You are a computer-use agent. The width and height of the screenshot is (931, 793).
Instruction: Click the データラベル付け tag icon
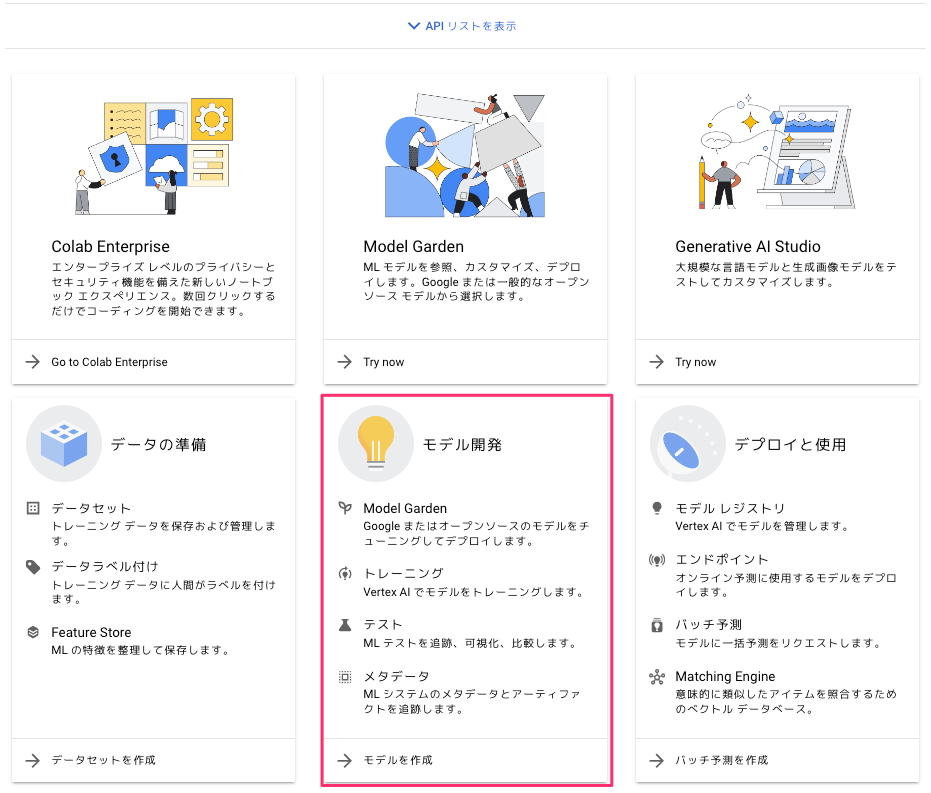[x=33, y=567]
